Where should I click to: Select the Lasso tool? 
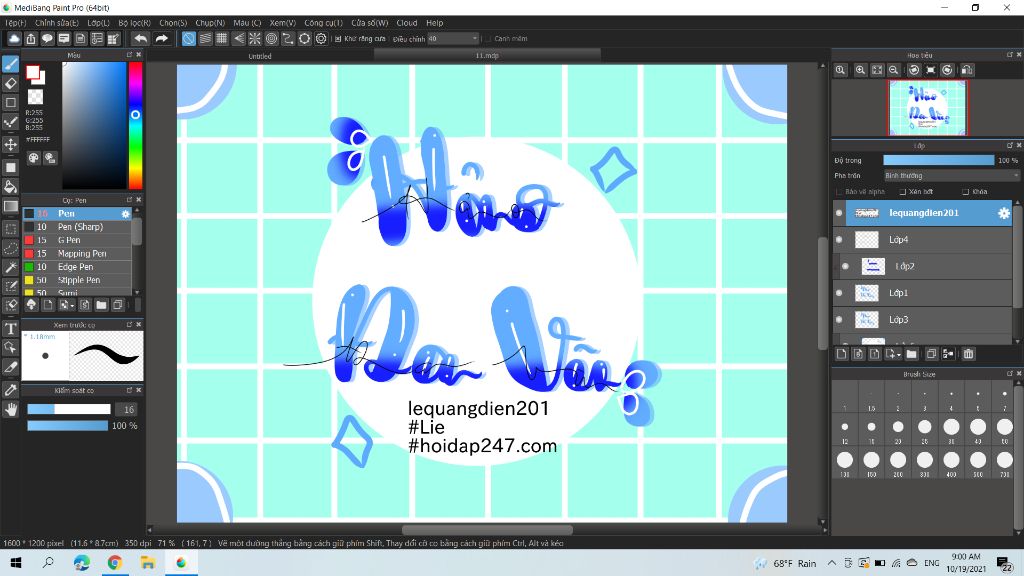10,248
